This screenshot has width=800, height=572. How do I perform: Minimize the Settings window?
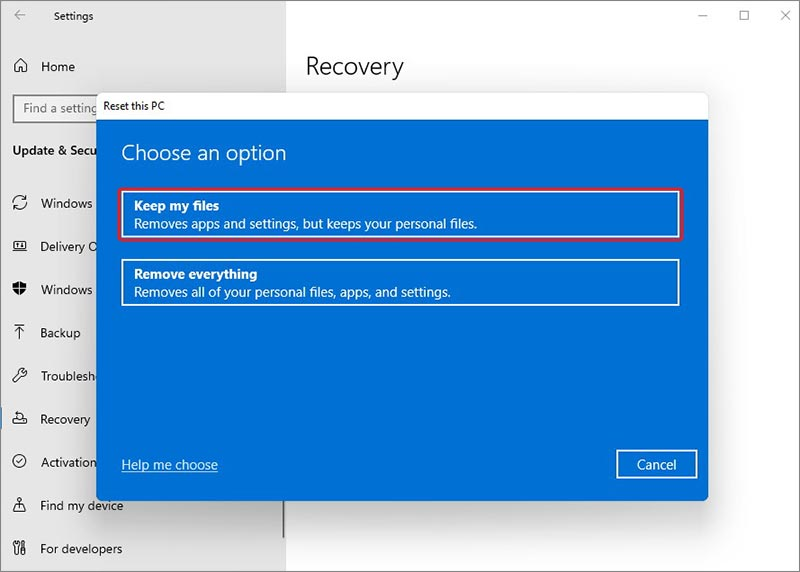(703, 16)
